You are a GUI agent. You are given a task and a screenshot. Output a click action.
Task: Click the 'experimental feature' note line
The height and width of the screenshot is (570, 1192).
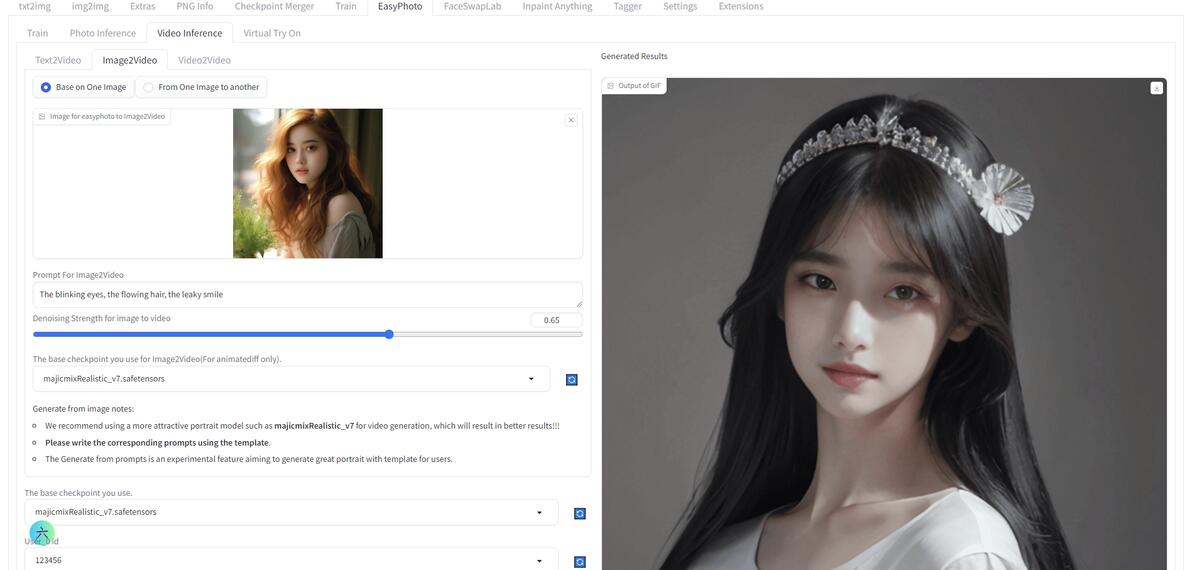coord(249,459)
